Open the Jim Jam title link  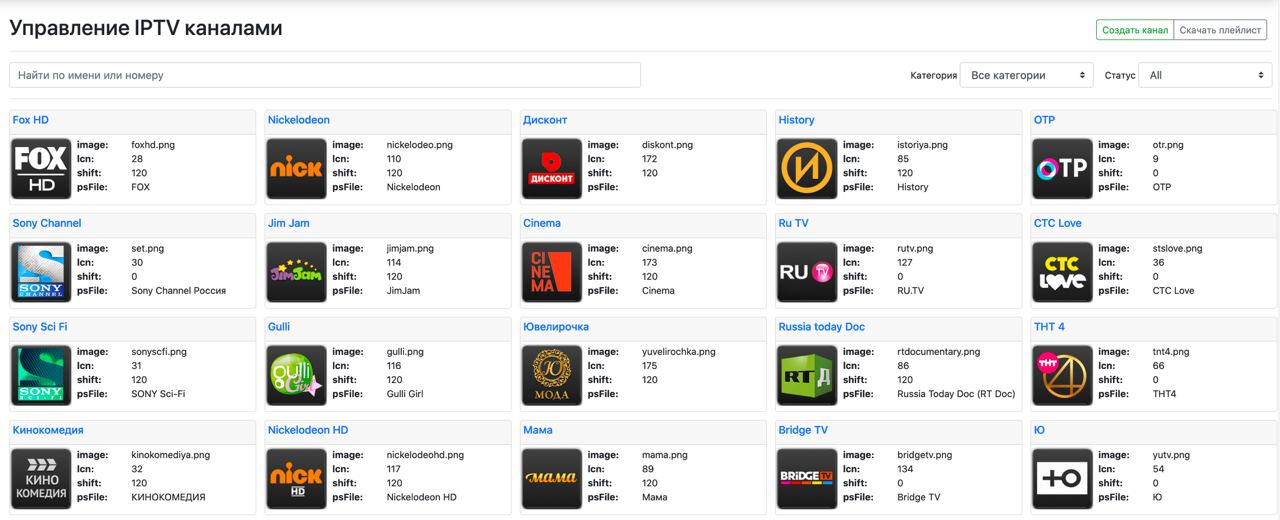click(289, 223)
